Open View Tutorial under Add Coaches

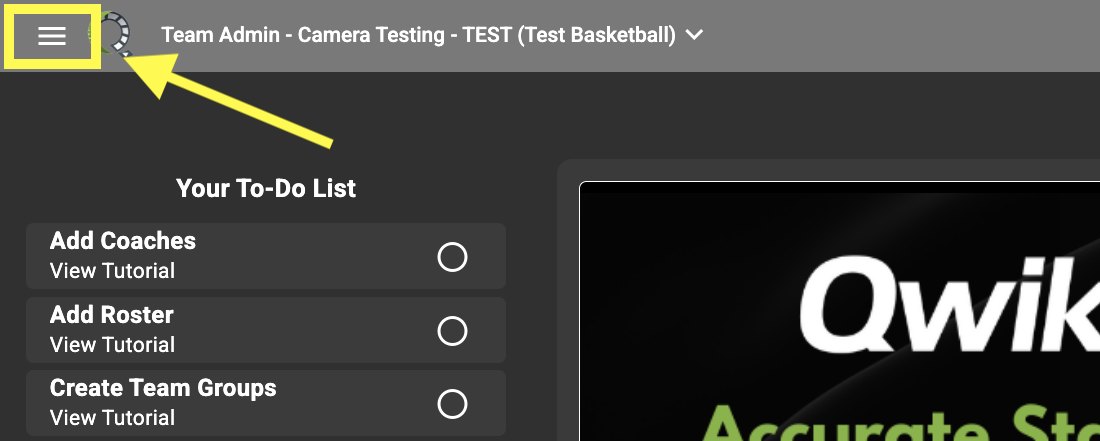(x=112, y=271)
